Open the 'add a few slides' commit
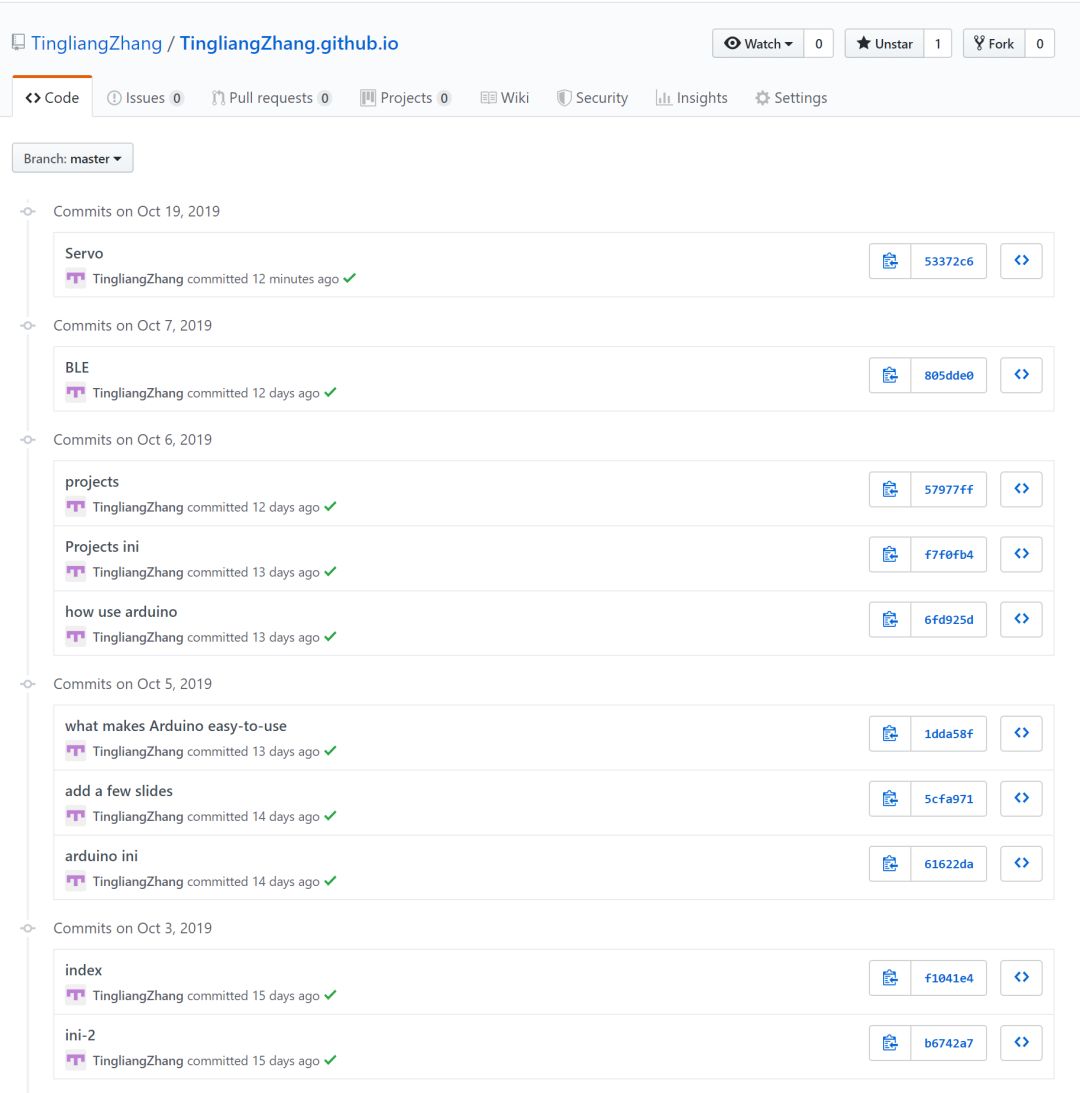1080x1093 pixels. coord(119,790)
